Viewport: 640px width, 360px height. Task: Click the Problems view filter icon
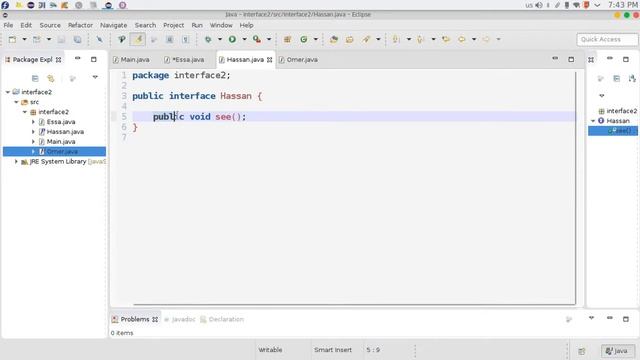[569, 319]
